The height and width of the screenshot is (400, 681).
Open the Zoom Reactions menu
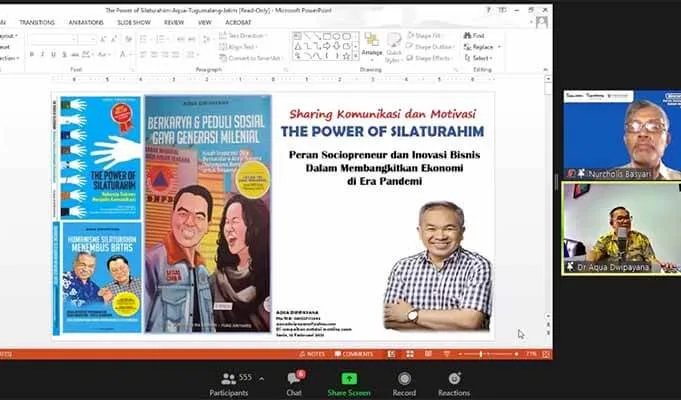454,384
